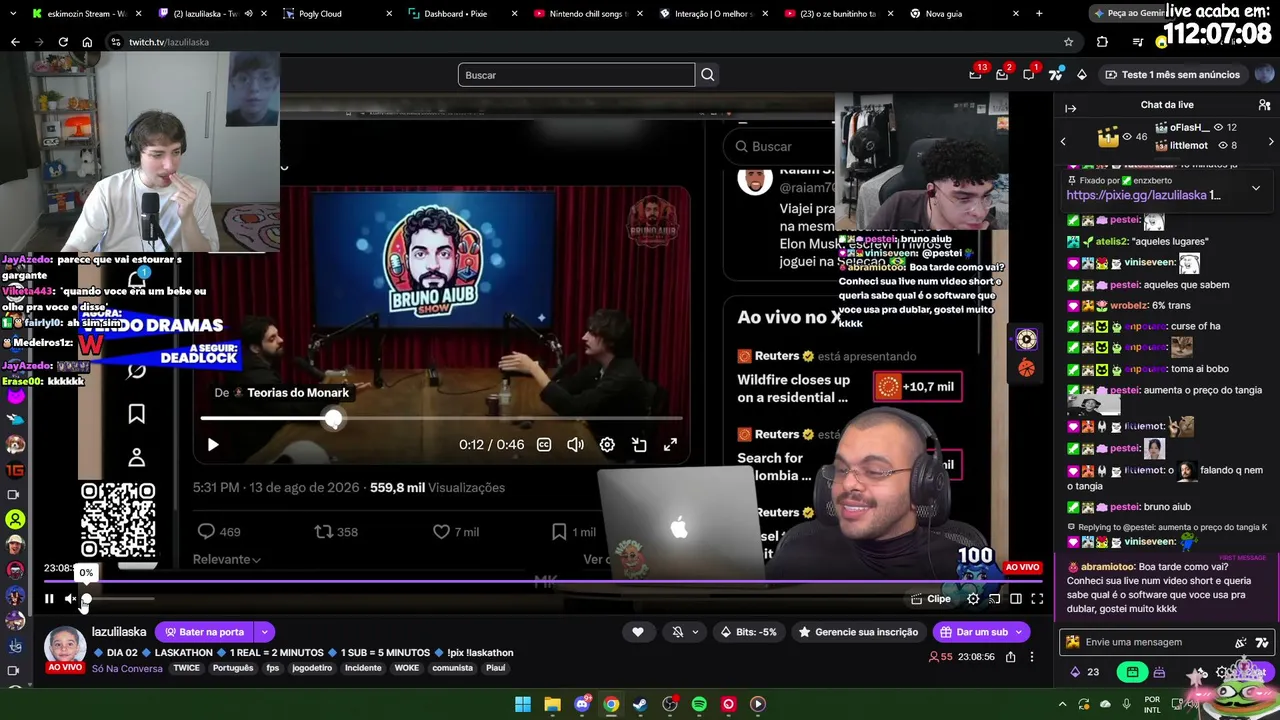Open Windows Start menu
The width and height of the screenshot is (1280, 720).
(523, 704)
